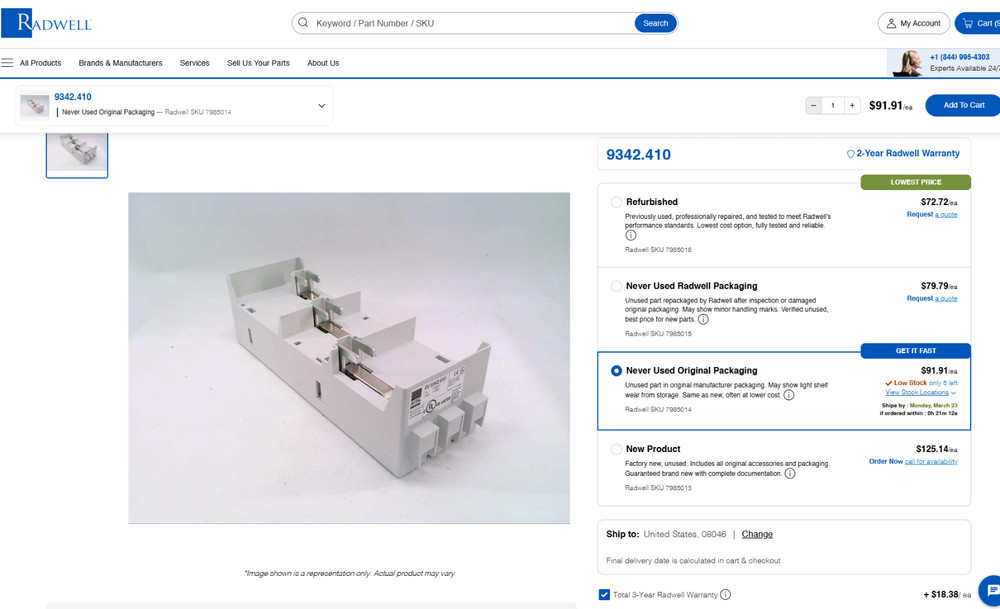
Task: Go to Sell Us Your Parts
Action: 258,63
